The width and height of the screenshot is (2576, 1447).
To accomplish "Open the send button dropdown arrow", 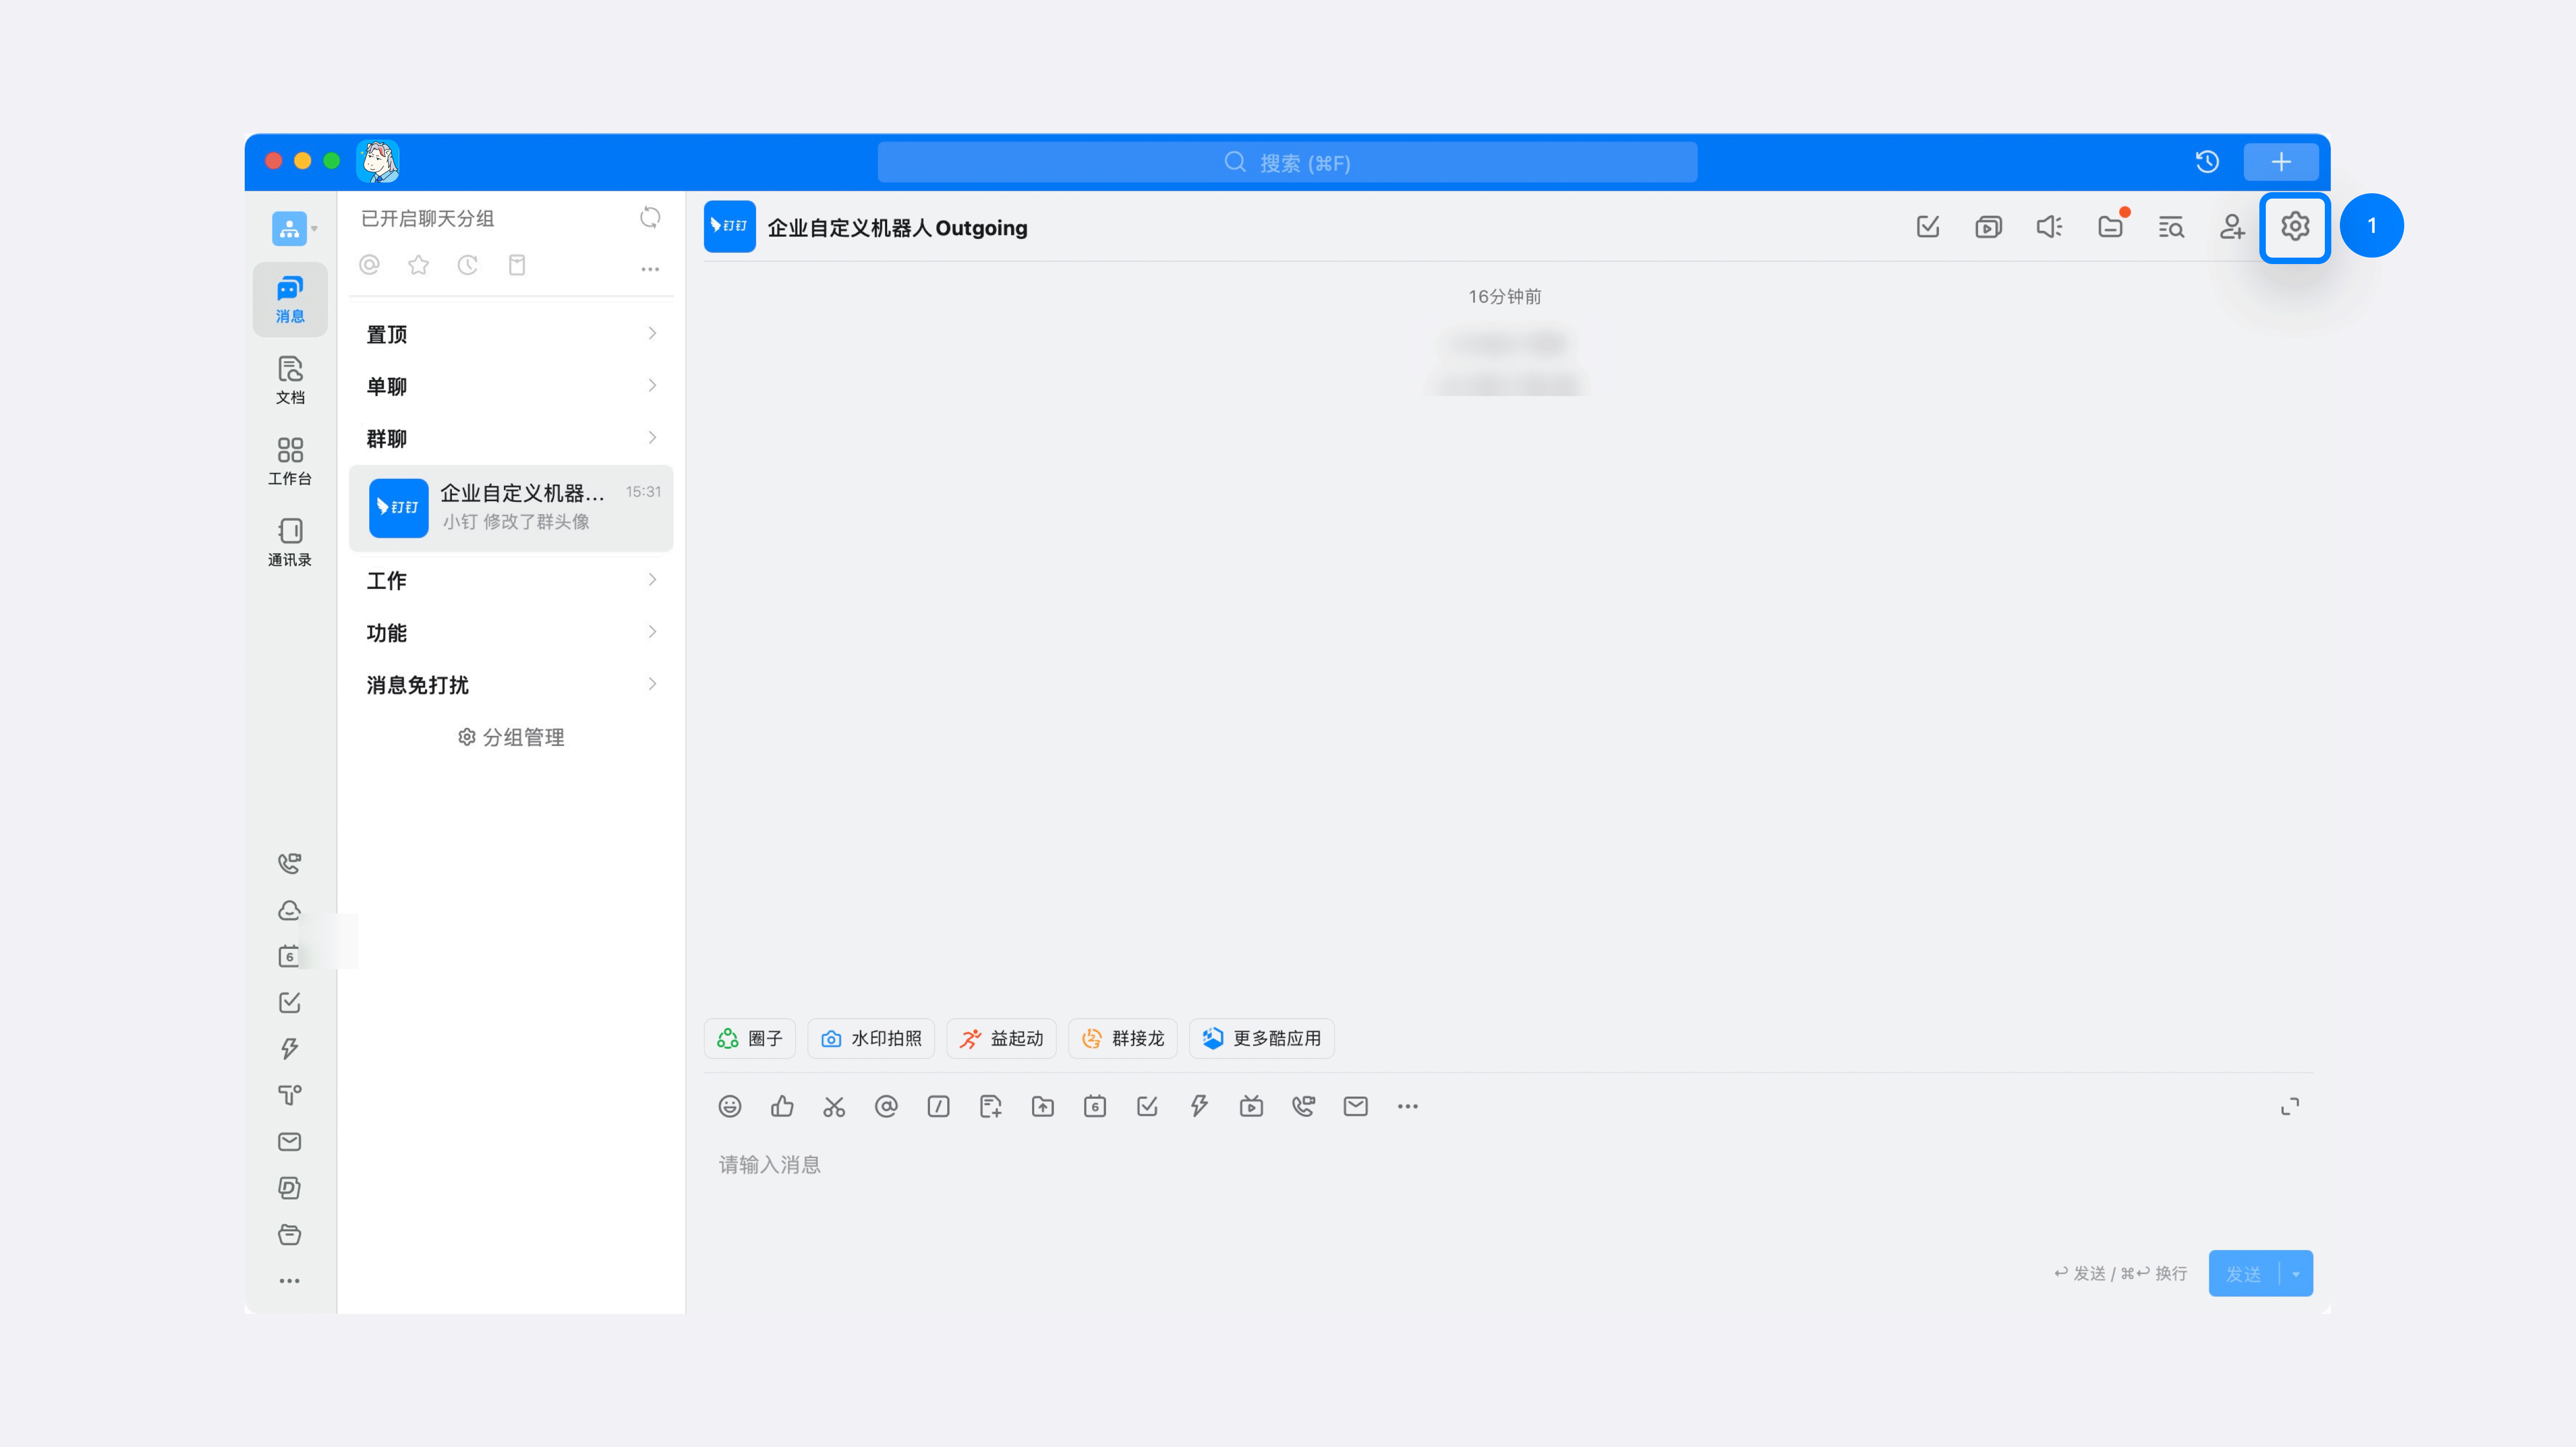I will (2296, 1274).
